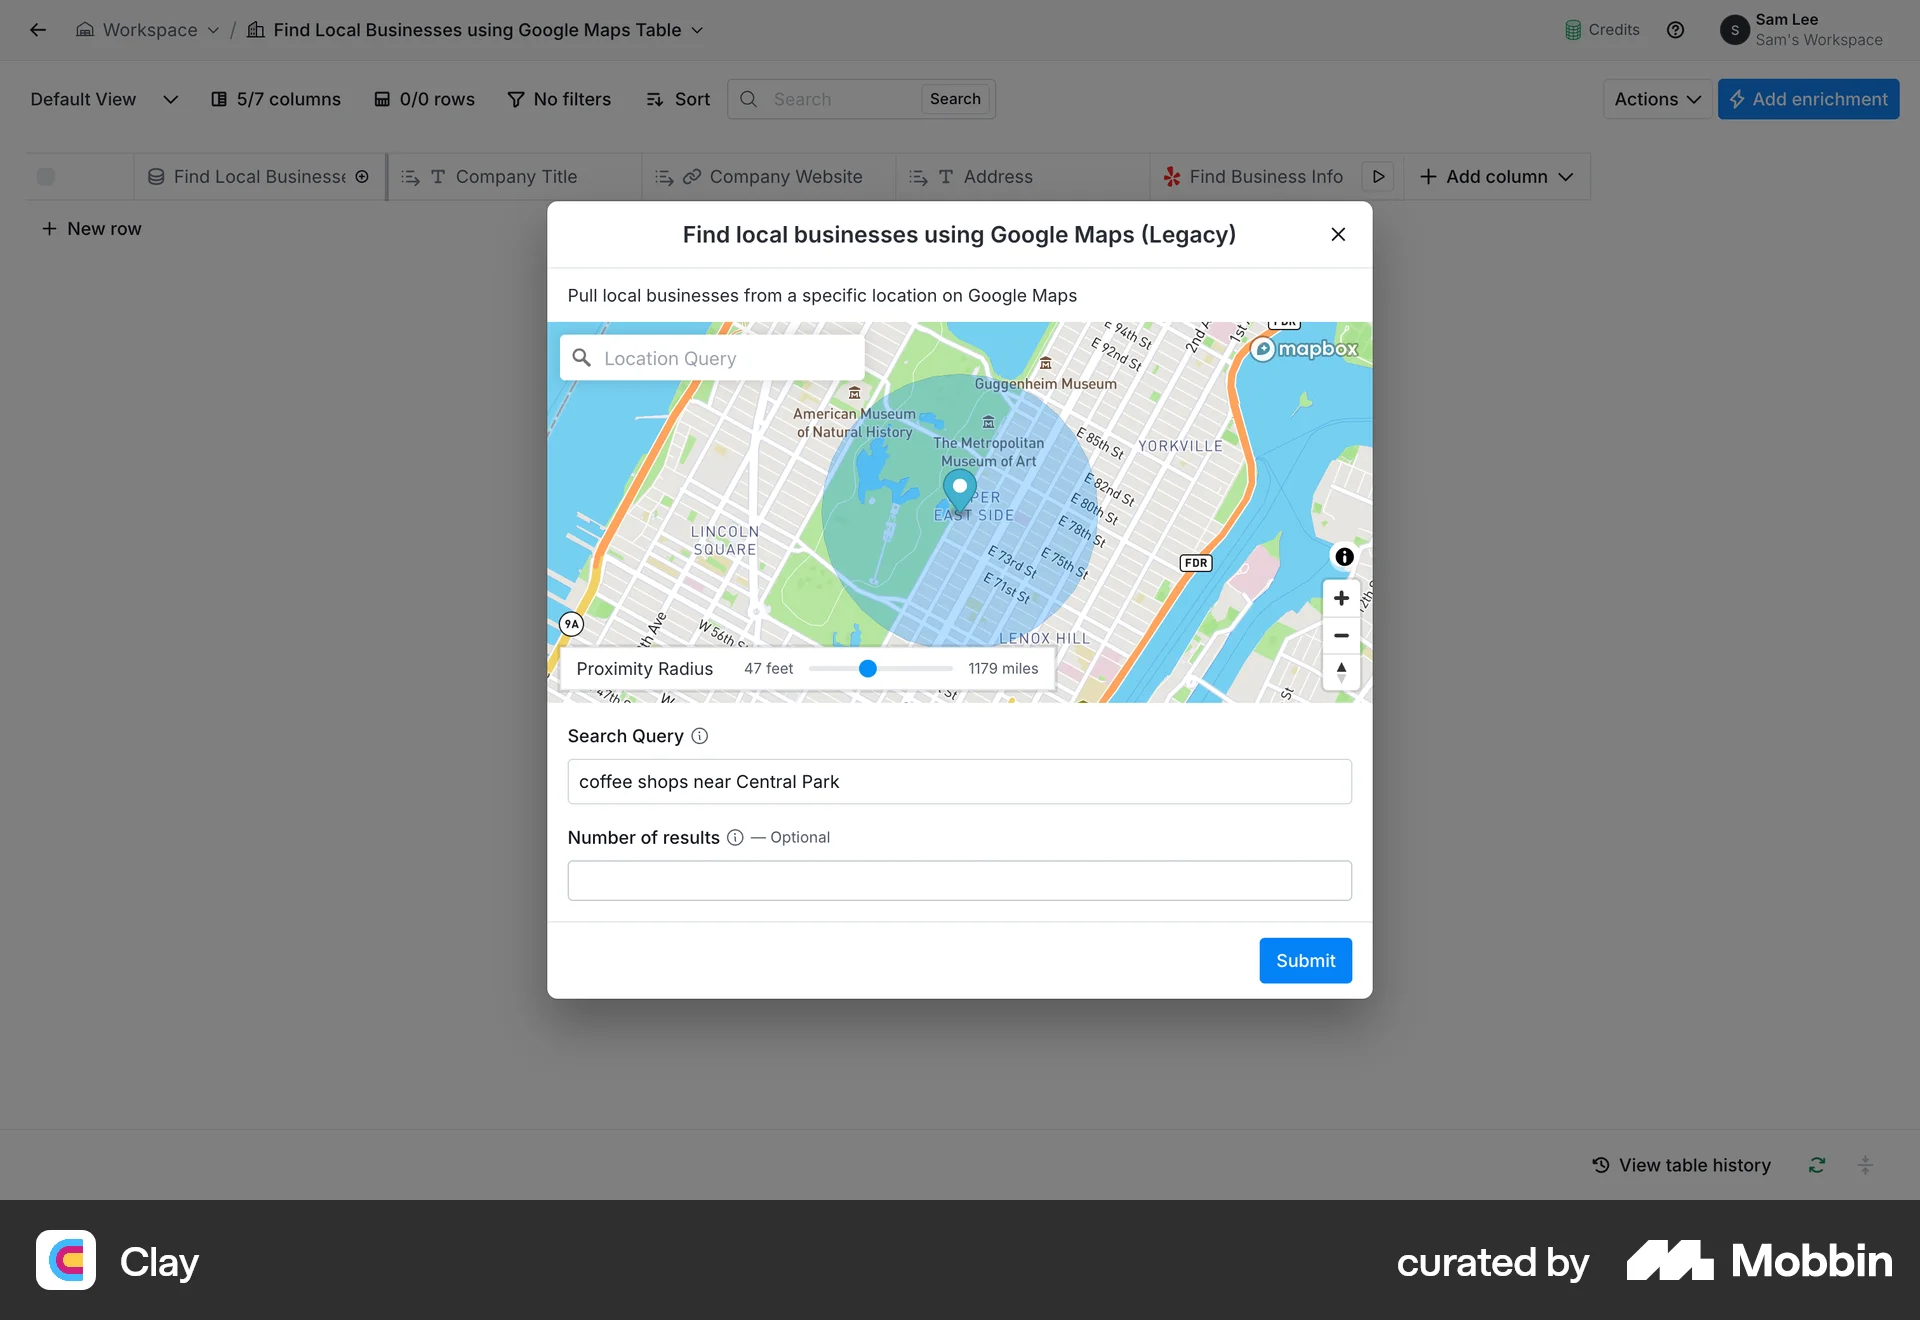Image resolution: width=1920 pixels, height=1320 pixels.
Task: Close the Google Maps dialog
Action: [x=1338, y=234]
